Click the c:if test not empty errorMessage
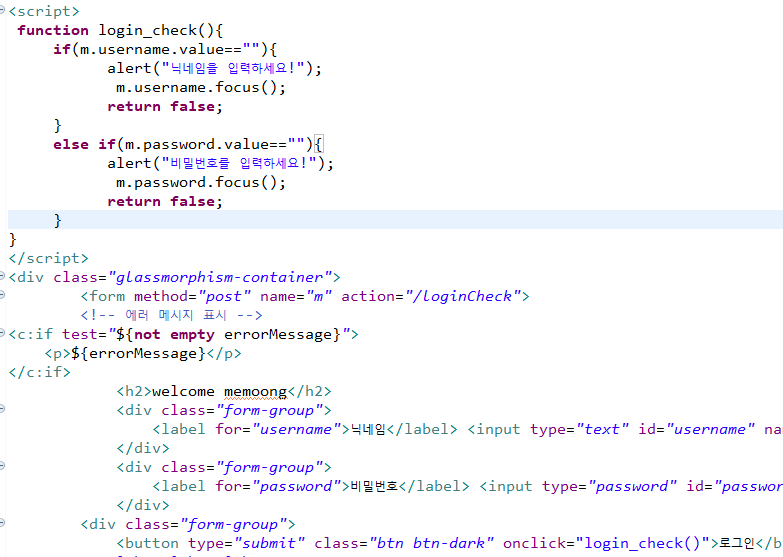The image size is (783, 557). pos(183,334)
